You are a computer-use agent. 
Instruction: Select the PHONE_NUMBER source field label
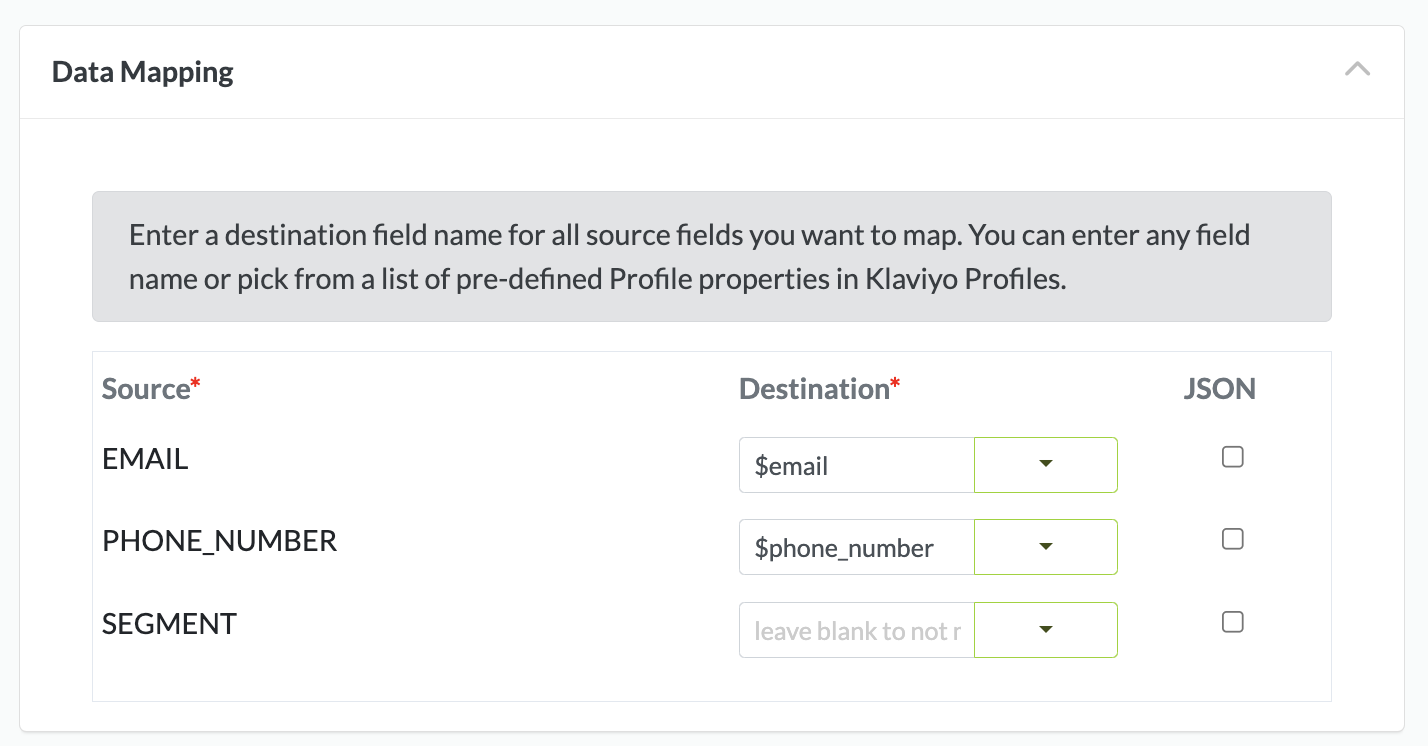[x=219, y=541]
